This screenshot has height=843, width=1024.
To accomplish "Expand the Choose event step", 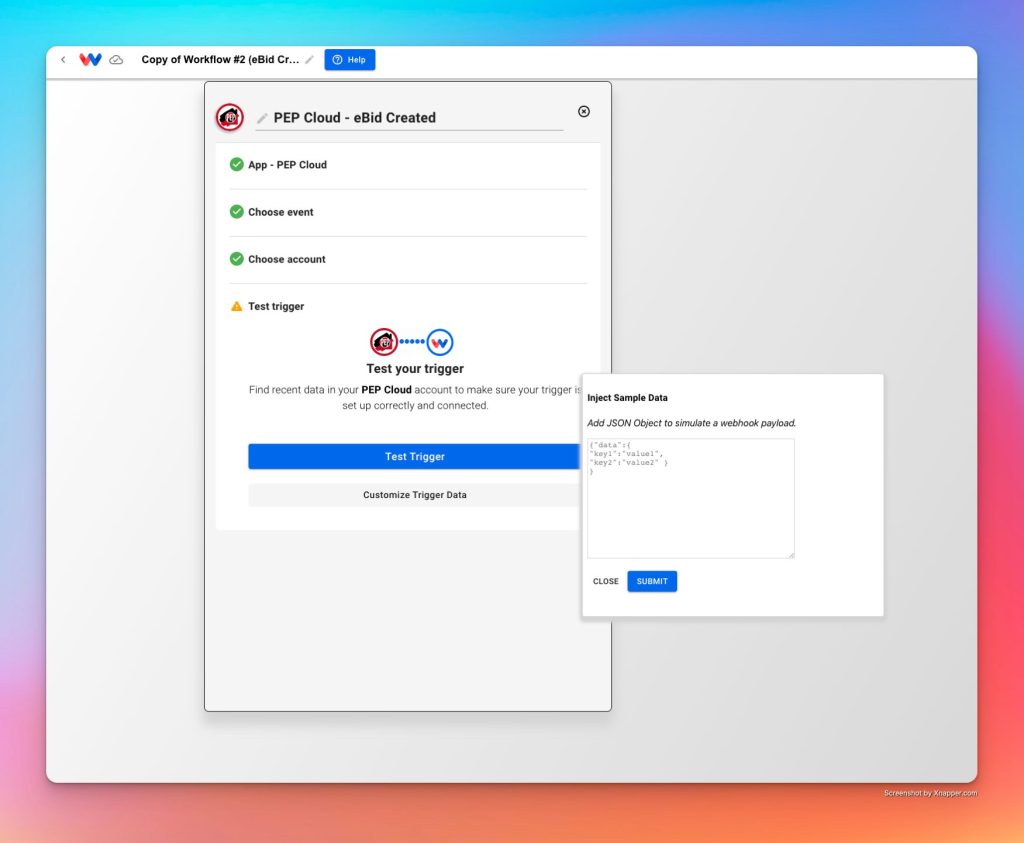I will point(408,212).
